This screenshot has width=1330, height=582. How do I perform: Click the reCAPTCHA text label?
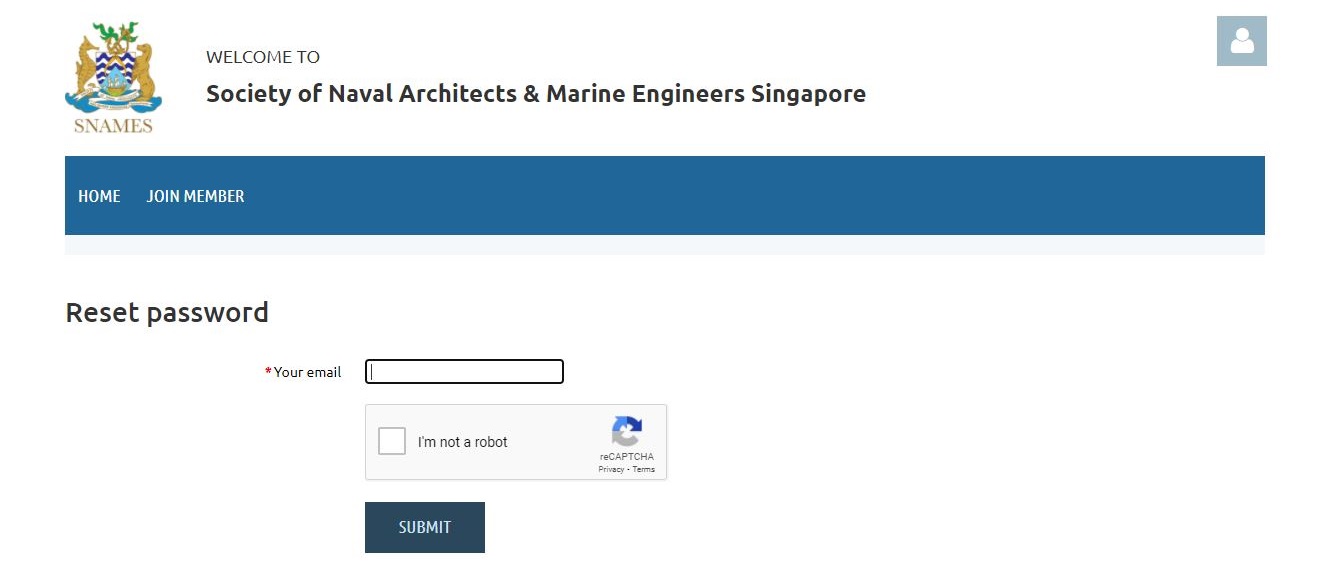point(626,457)
